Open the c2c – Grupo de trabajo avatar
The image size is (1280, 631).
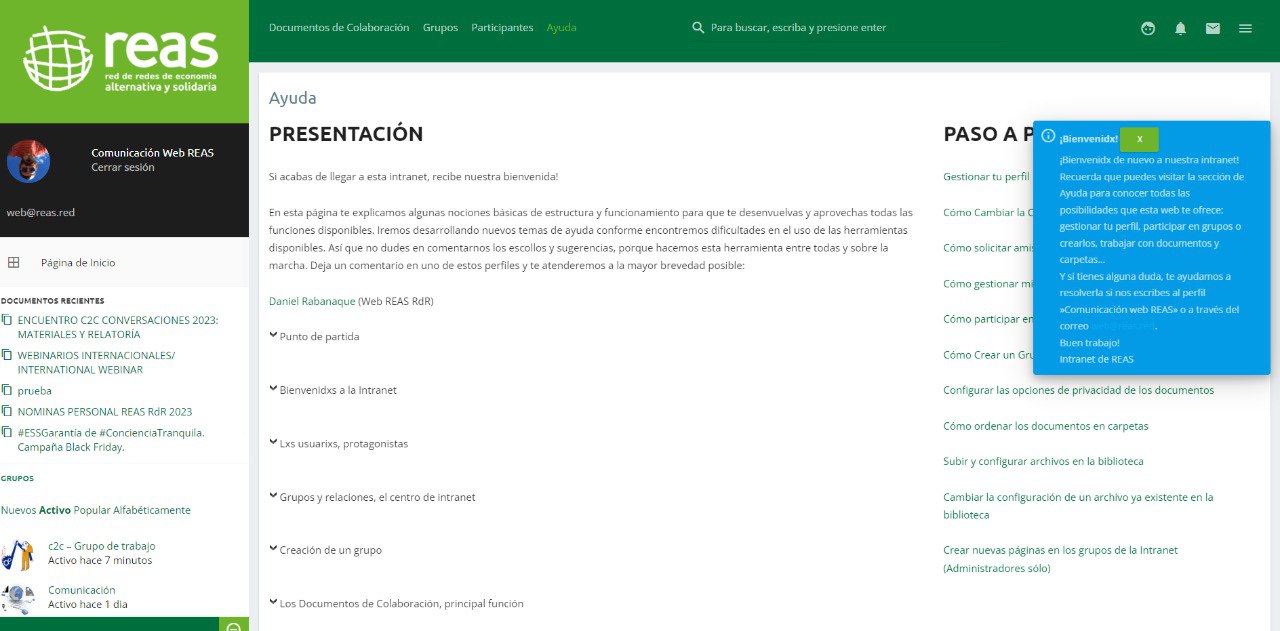coord(17,554)
